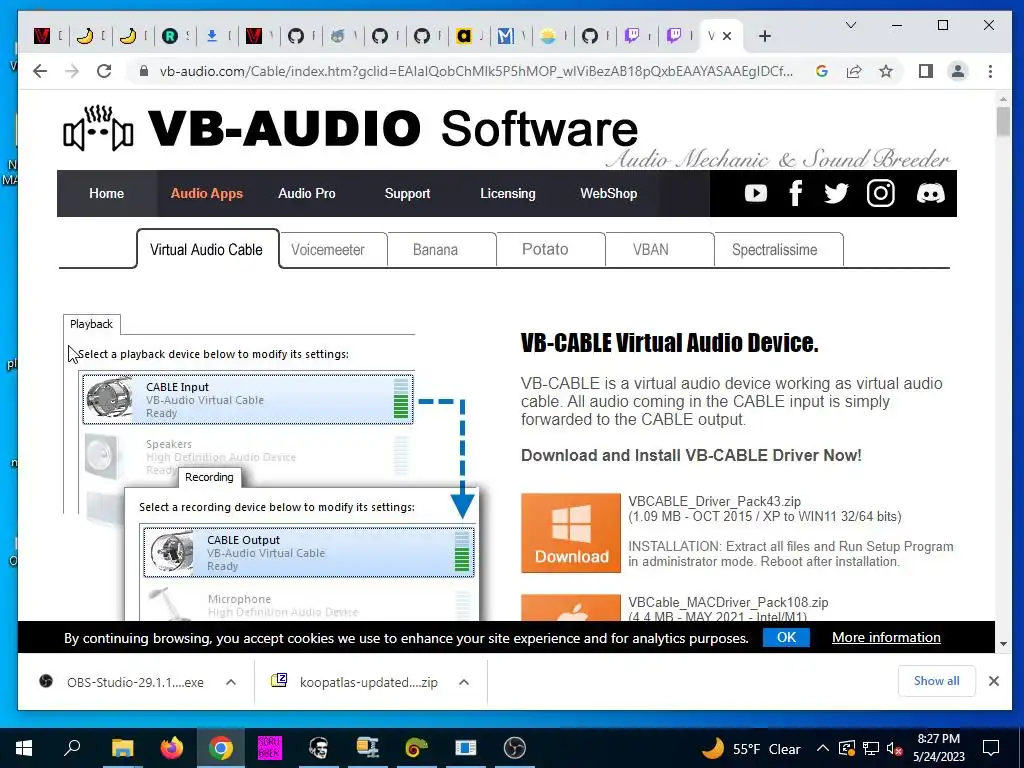Open a new tab with plus button
Image resolution: width=1024 pixels, height=768 pixels.
(x=765, y=36)
